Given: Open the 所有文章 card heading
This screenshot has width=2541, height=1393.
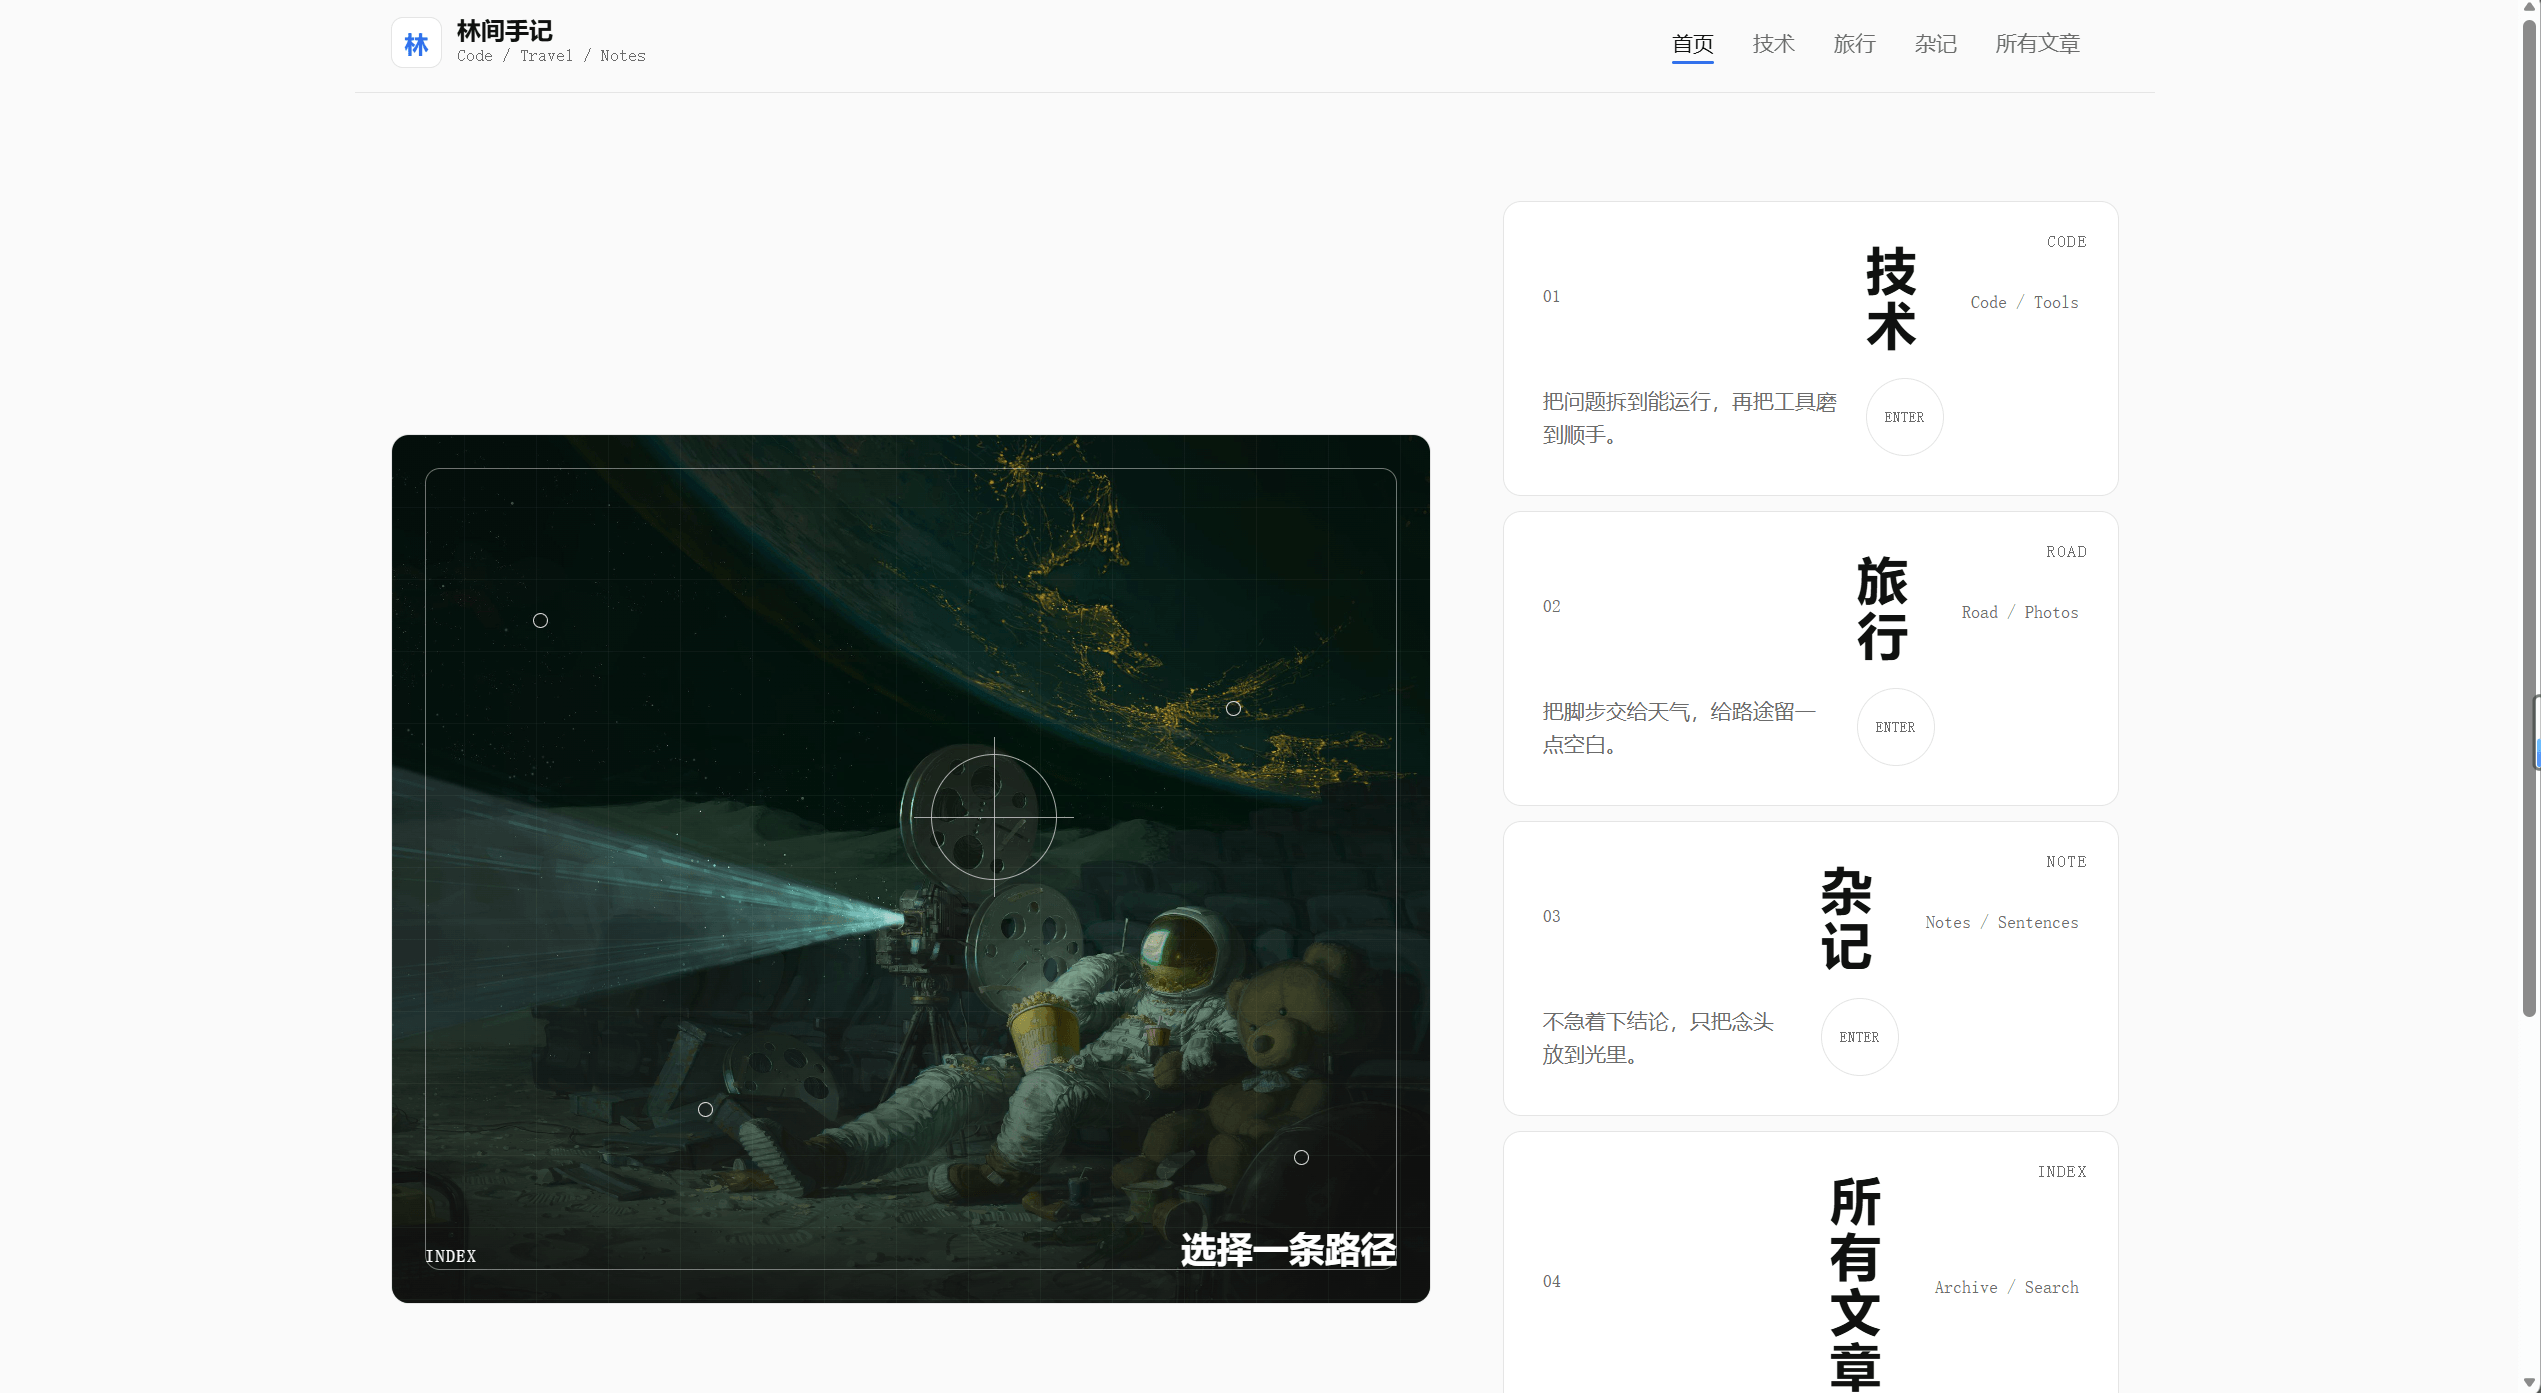Looking at the screenshot, I should pyautogui.click(x=1855, y=1283).
